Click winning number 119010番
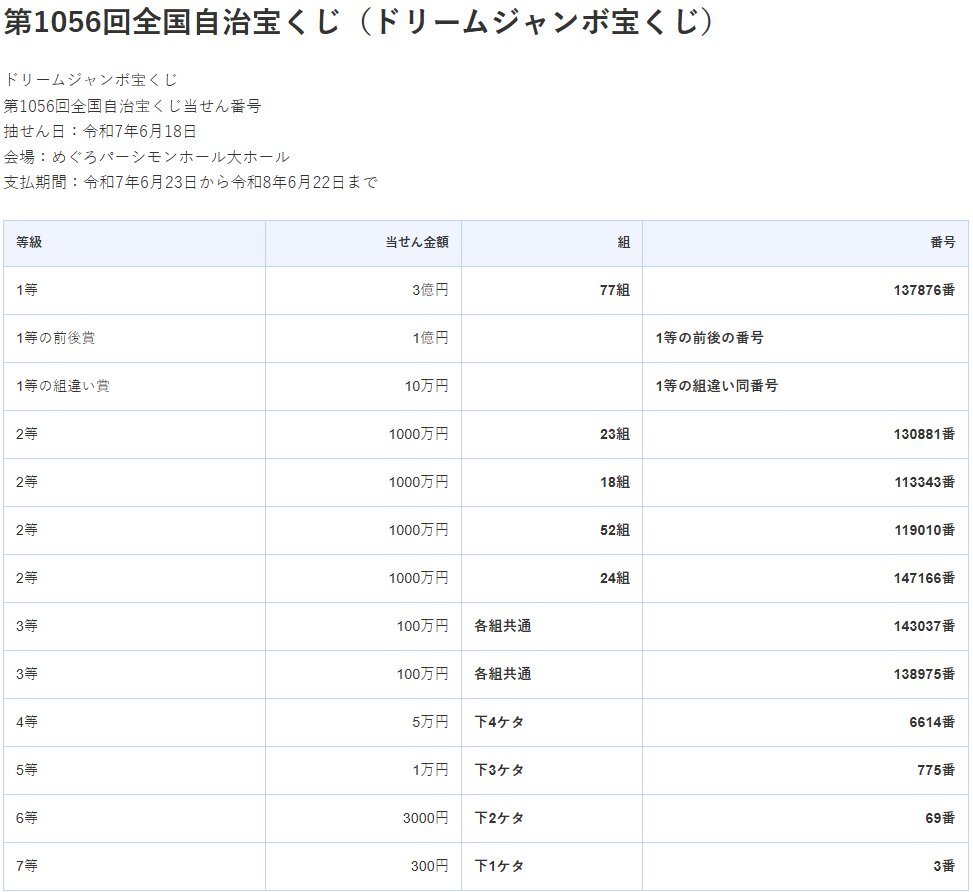The height and width of the screenshot is (892, 973). pos(924,529)
